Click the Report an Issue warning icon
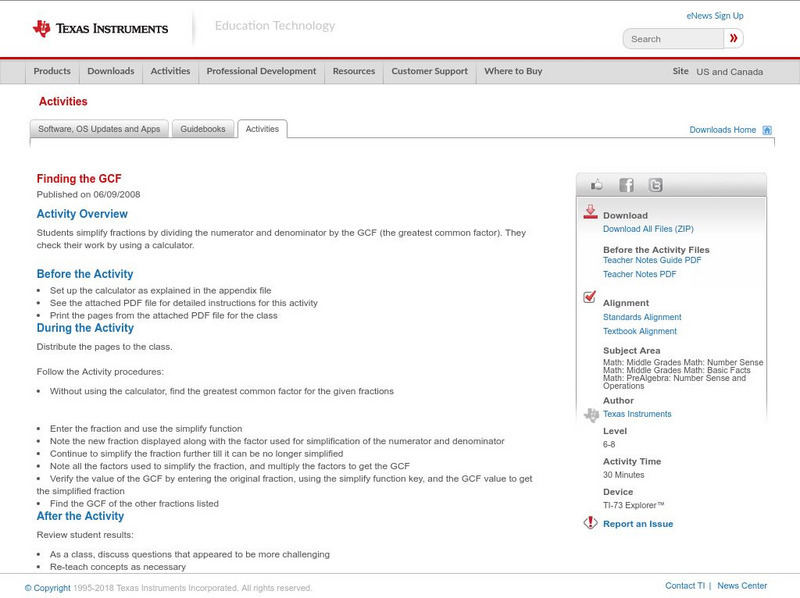 (590, 522)
